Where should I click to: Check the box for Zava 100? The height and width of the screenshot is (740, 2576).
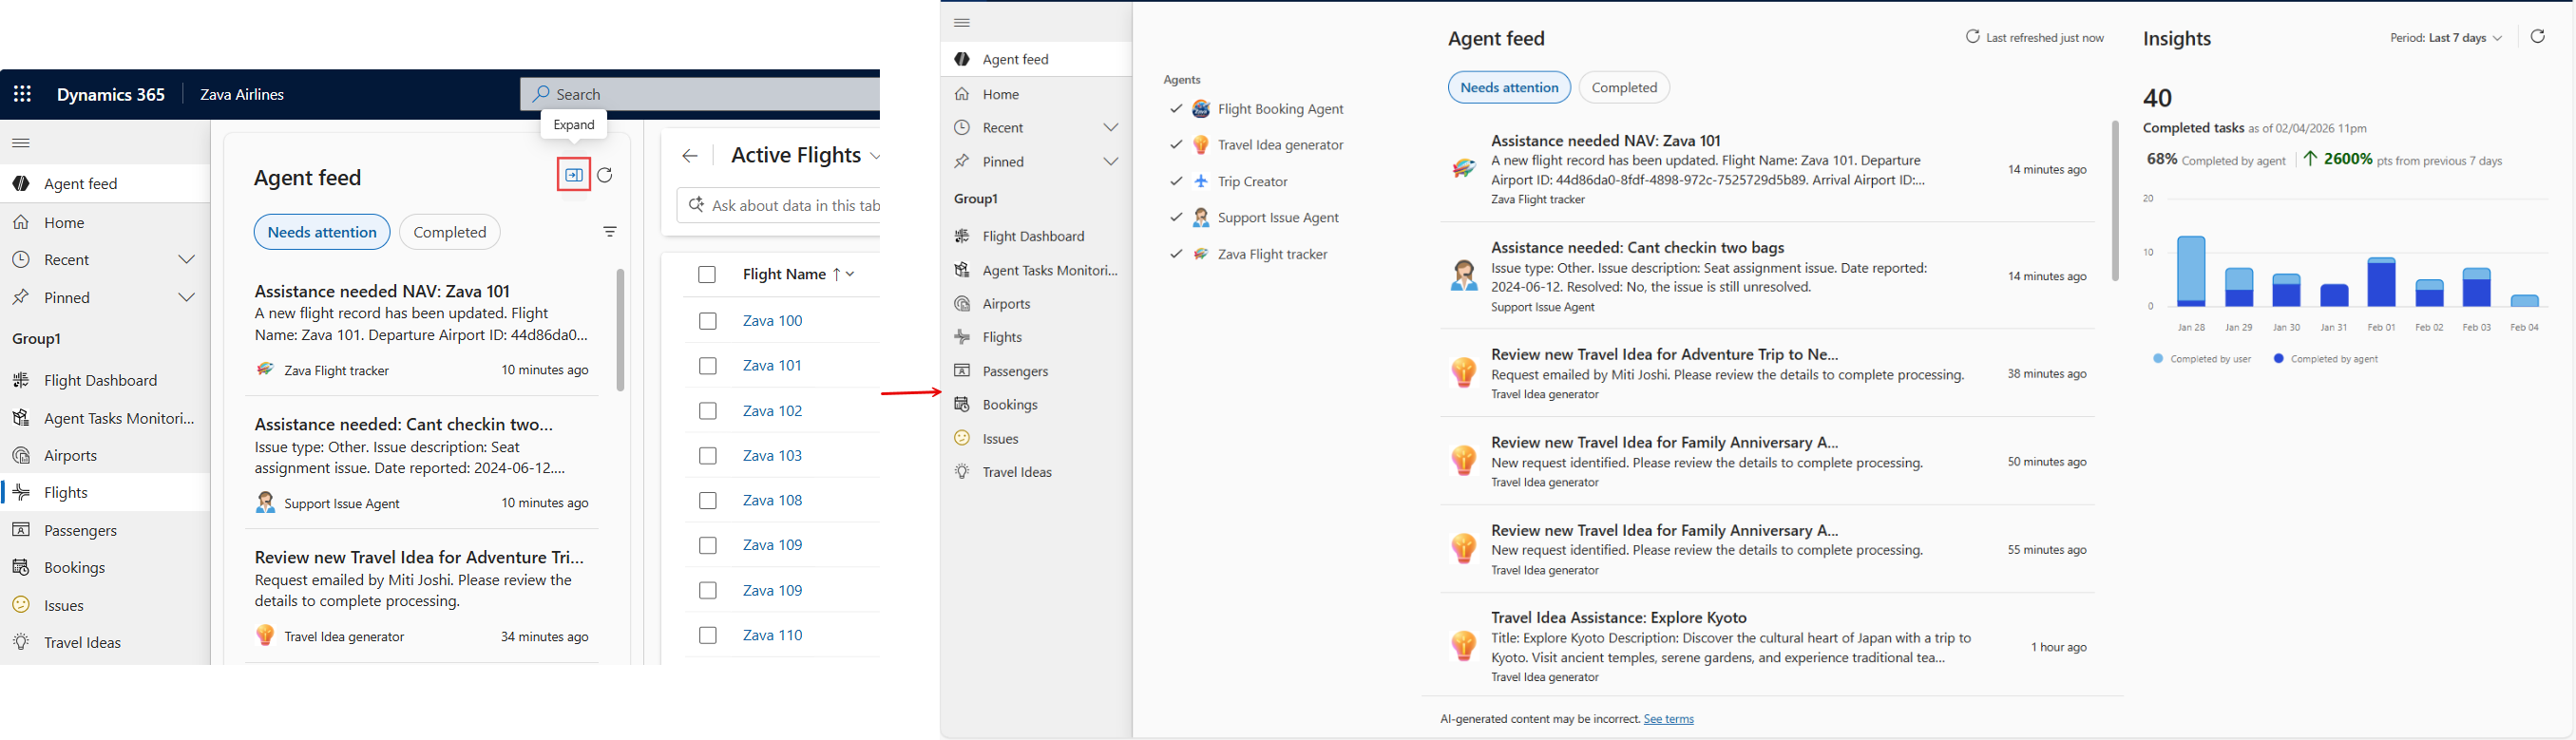pyautogui.click(x=707, y=321)
